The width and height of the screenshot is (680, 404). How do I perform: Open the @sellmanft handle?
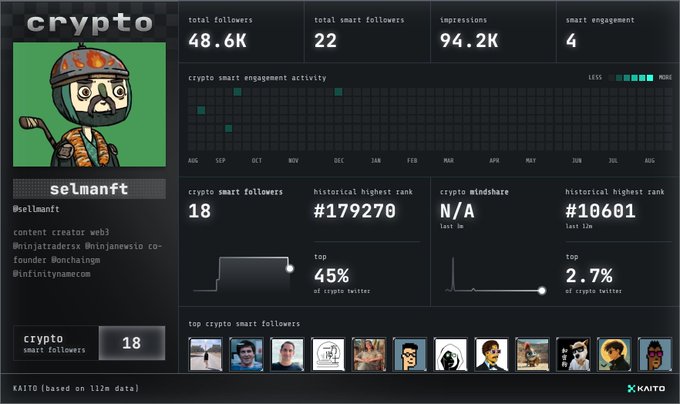pos(36,209)
